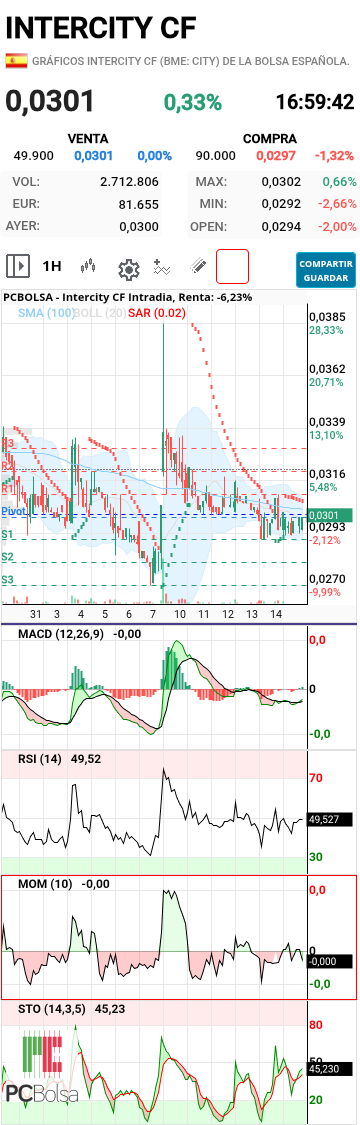This screenshot has height=1125, width=360.
Task: Click the red buy price 0,0297
Action: click(x=277, y=156)
